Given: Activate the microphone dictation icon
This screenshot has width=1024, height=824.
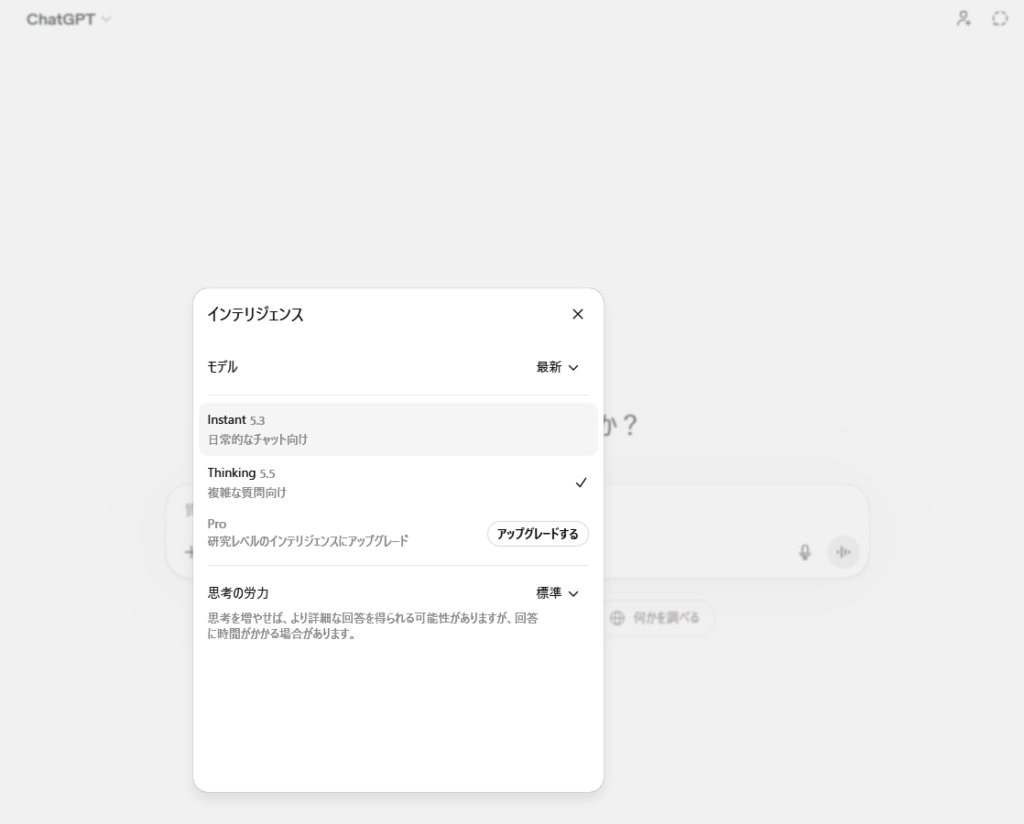Looking at the screenshot, I should tap(805, 552).
